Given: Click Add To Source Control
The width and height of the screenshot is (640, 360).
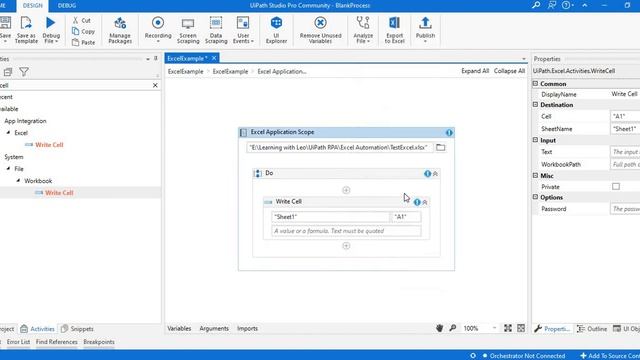Looking at the screenshot, I should pos(610,356).
